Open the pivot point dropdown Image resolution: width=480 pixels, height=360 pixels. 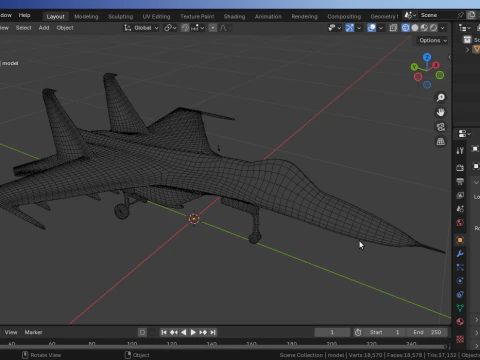pyautogui.click(x=170, y=28)
